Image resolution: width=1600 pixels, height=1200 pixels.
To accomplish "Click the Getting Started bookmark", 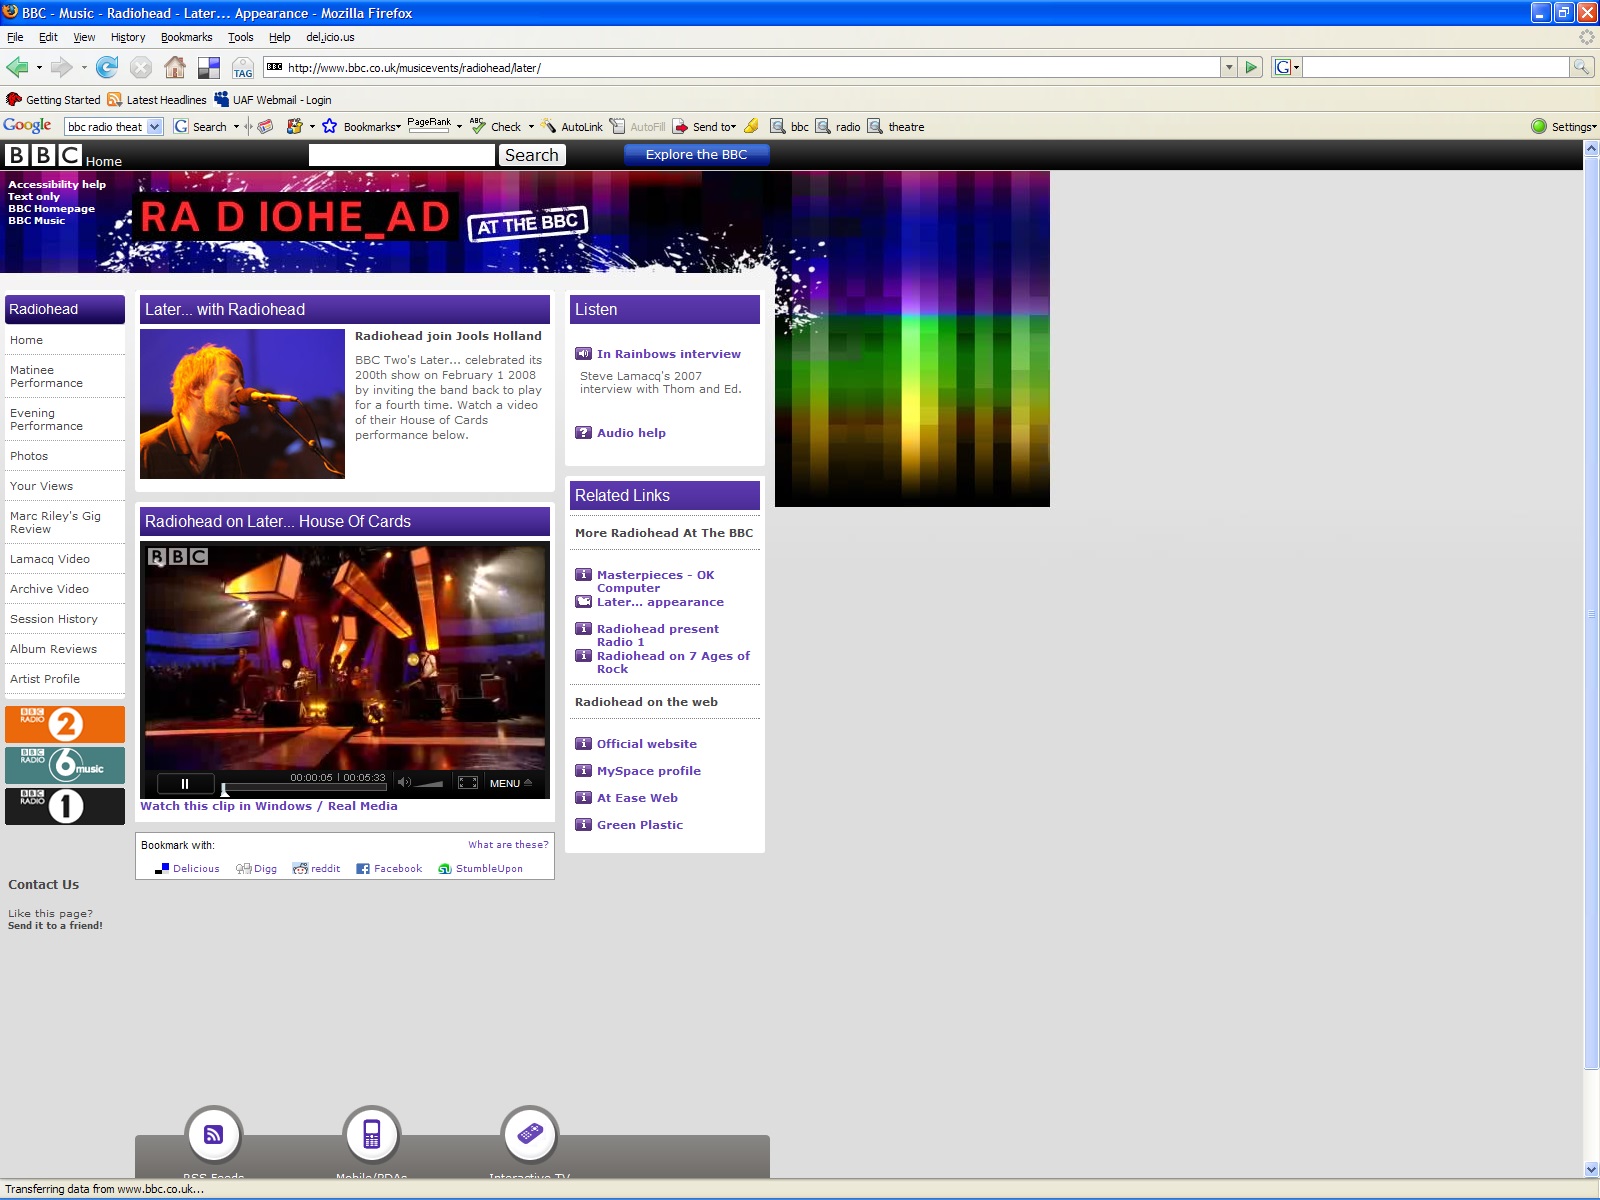I will (x=54, y=100).
